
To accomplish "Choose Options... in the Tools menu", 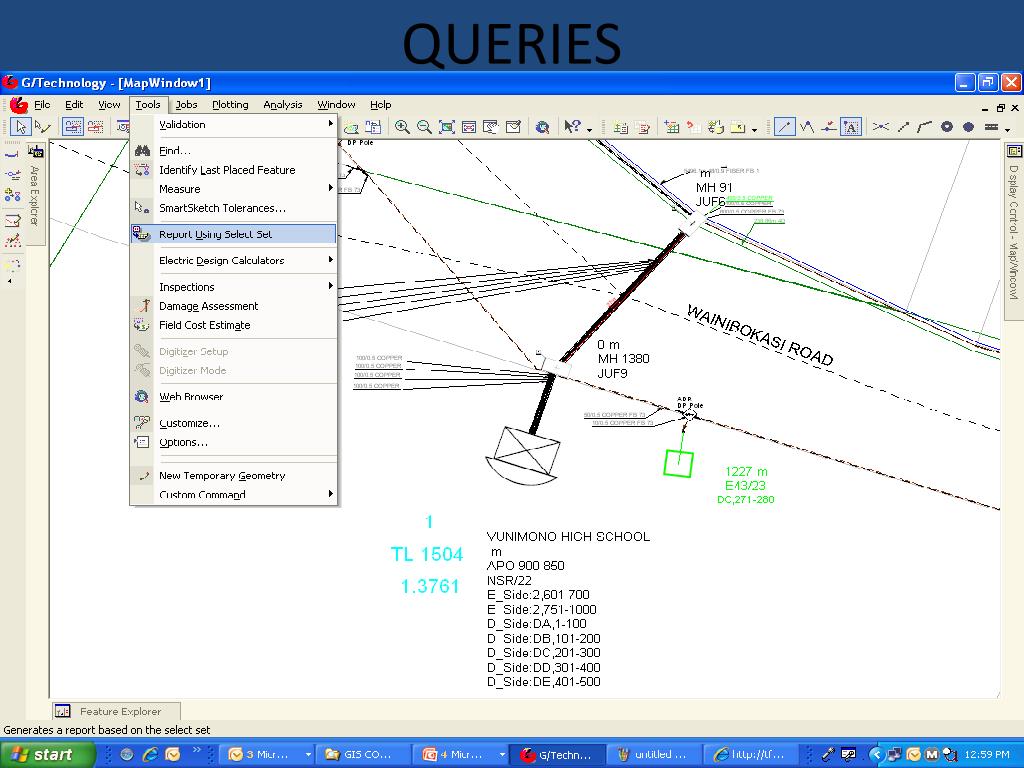I will 234,442.
